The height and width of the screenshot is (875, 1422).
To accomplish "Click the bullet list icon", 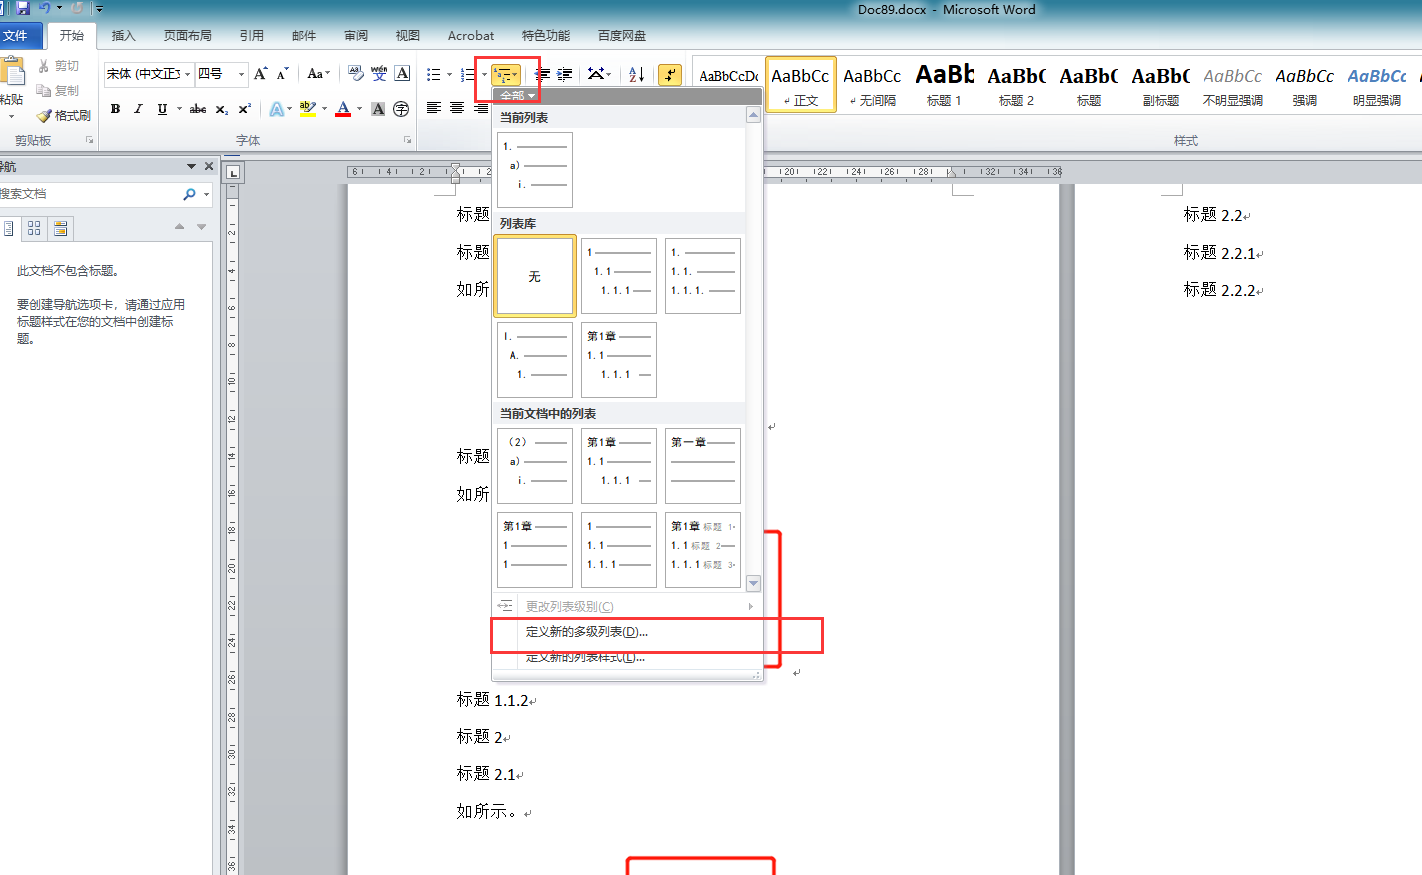I will coord(433,75).
